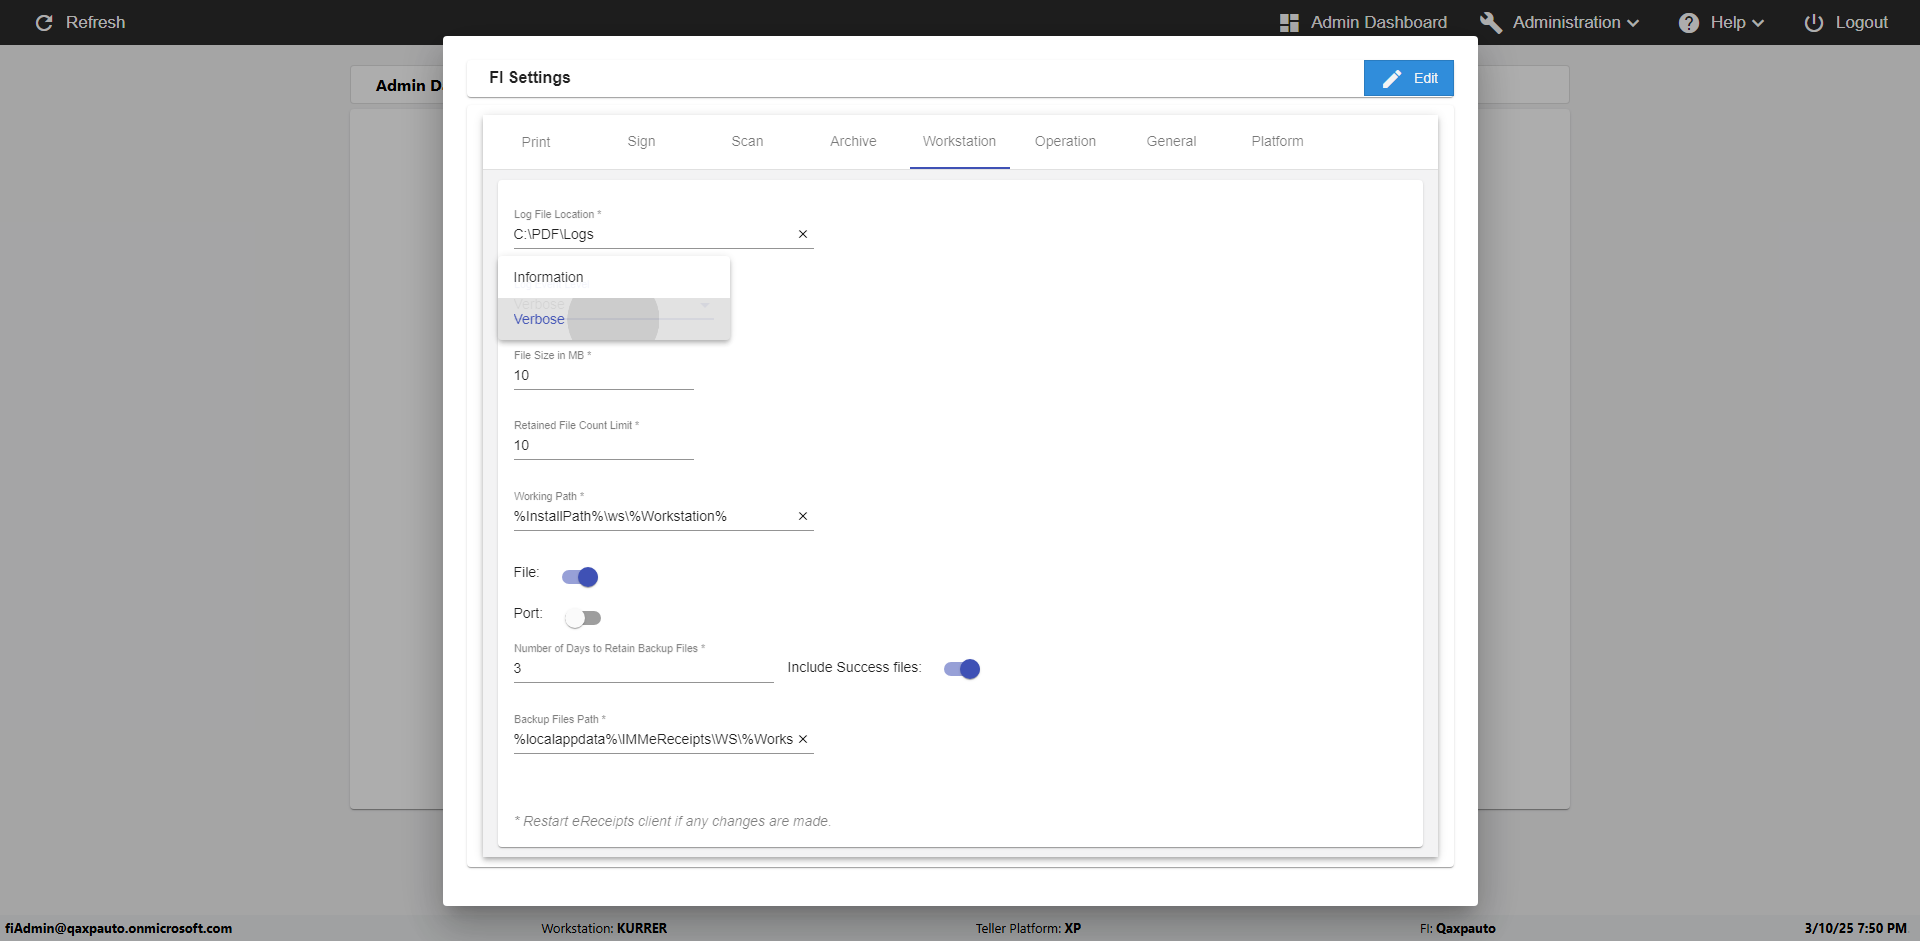The width and height of the screenshot is (1920, 941).
Task: Select Information log level option
Action: click(x=614, y=277)
